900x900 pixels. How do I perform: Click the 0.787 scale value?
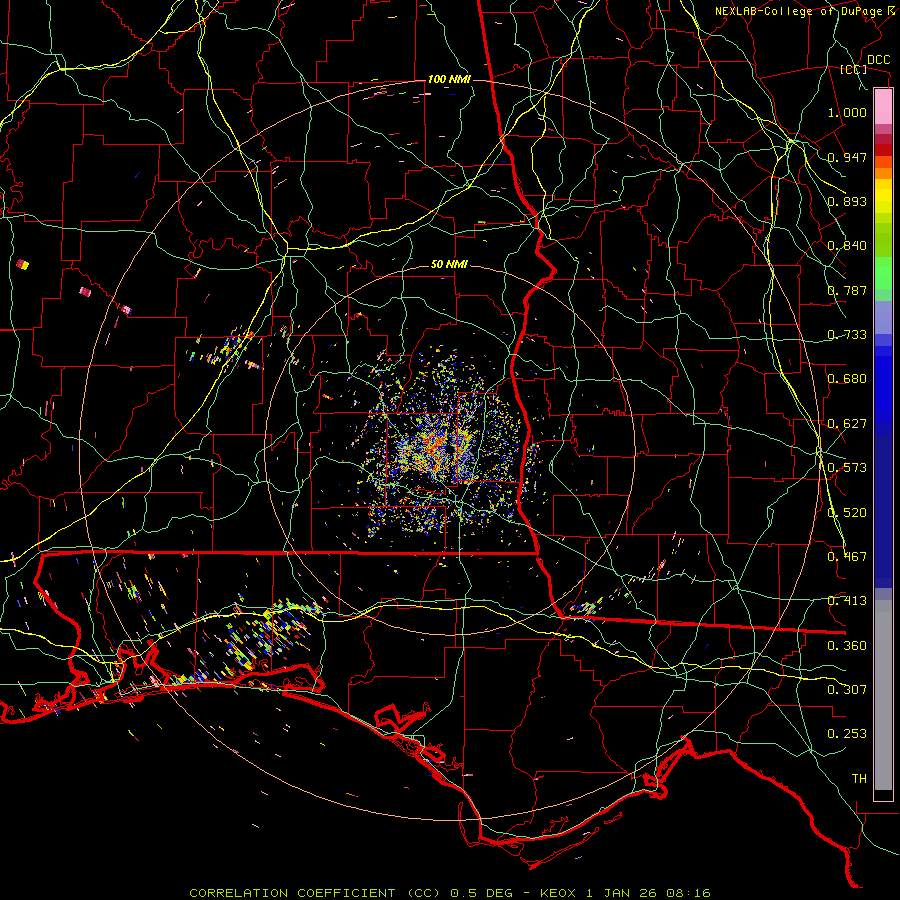pyautogui.click(x=847, y=290)
